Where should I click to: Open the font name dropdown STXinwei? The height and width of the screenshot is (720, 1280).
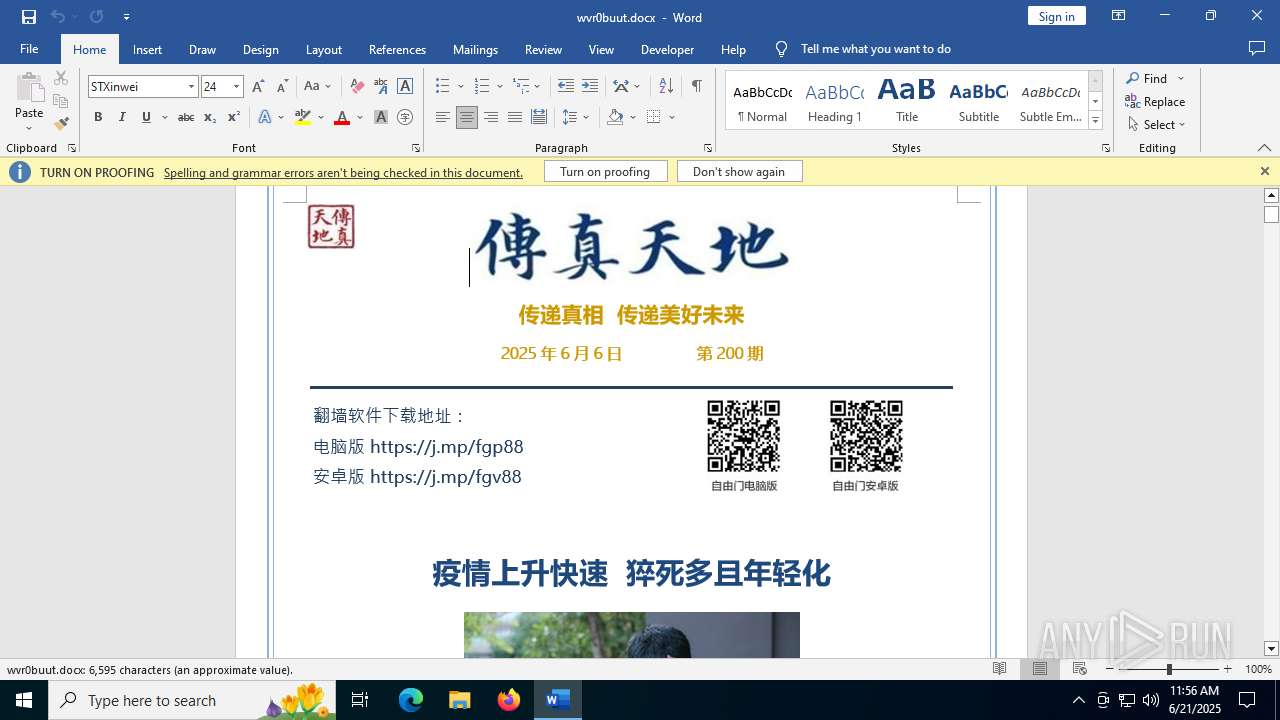tap(191, 87)
